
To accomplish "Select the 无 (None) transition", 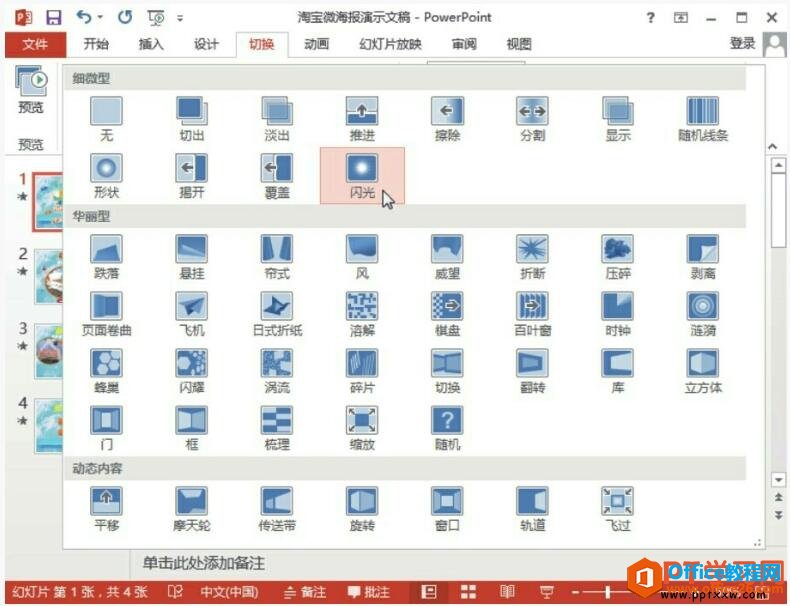I will (x=106, y=119).
